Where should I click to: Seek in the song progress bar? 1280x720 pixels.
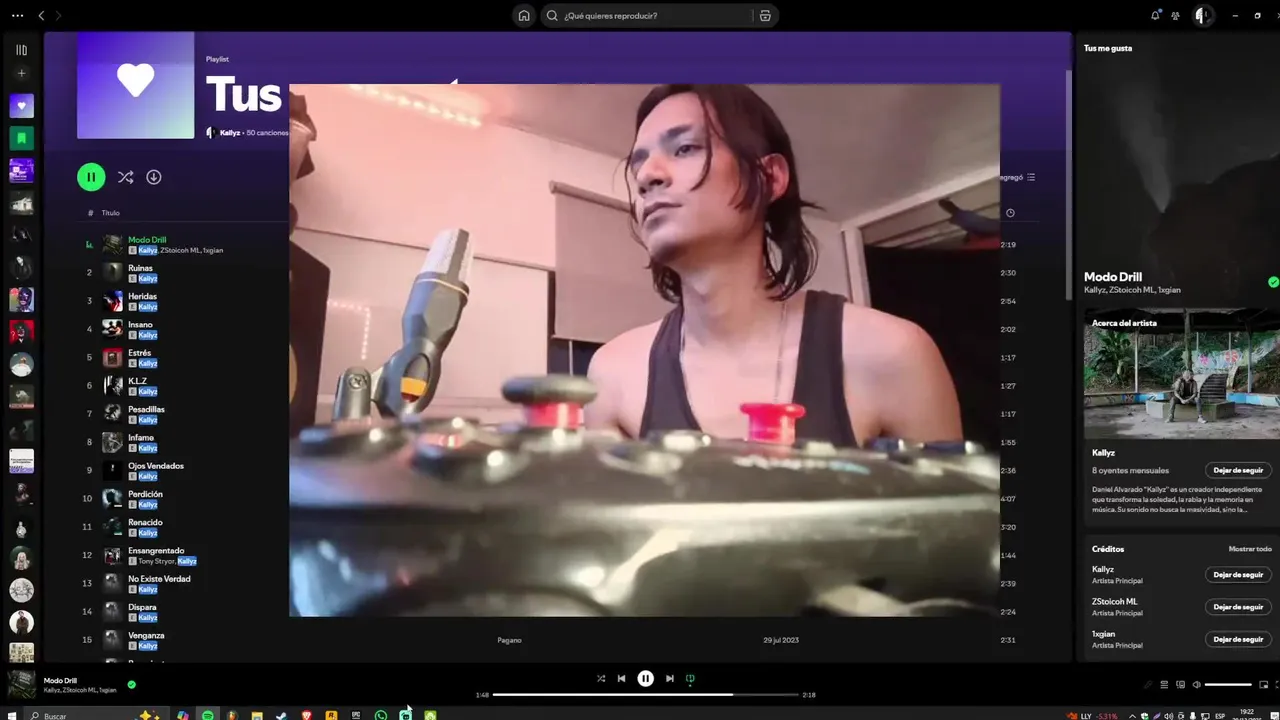[x=645, y=694]
